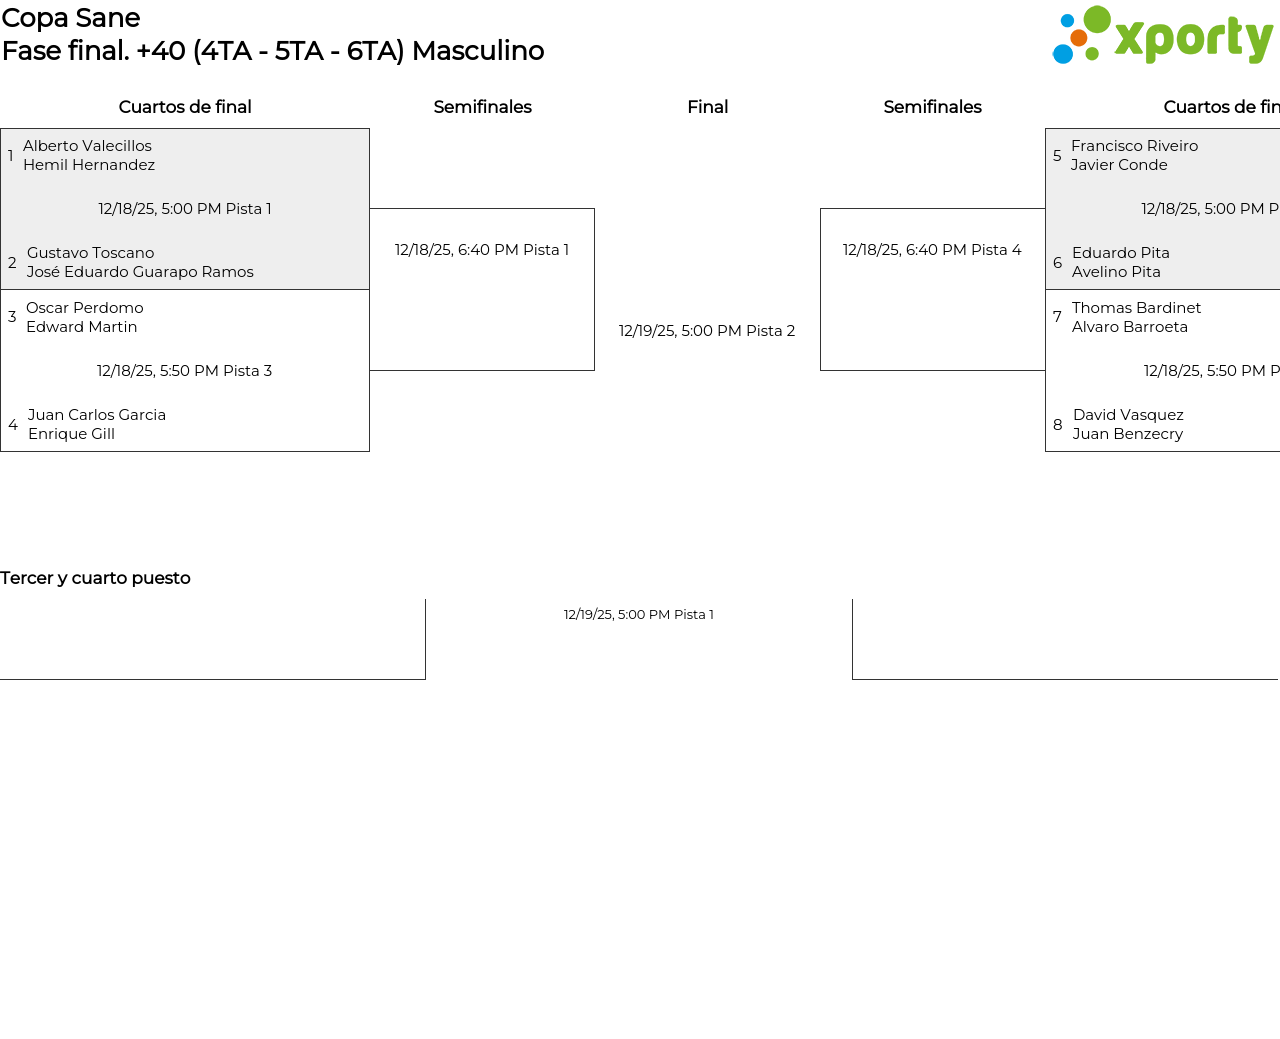Open the semifinal at 6:40 PM Pista 4

click(x=932, y=250)
